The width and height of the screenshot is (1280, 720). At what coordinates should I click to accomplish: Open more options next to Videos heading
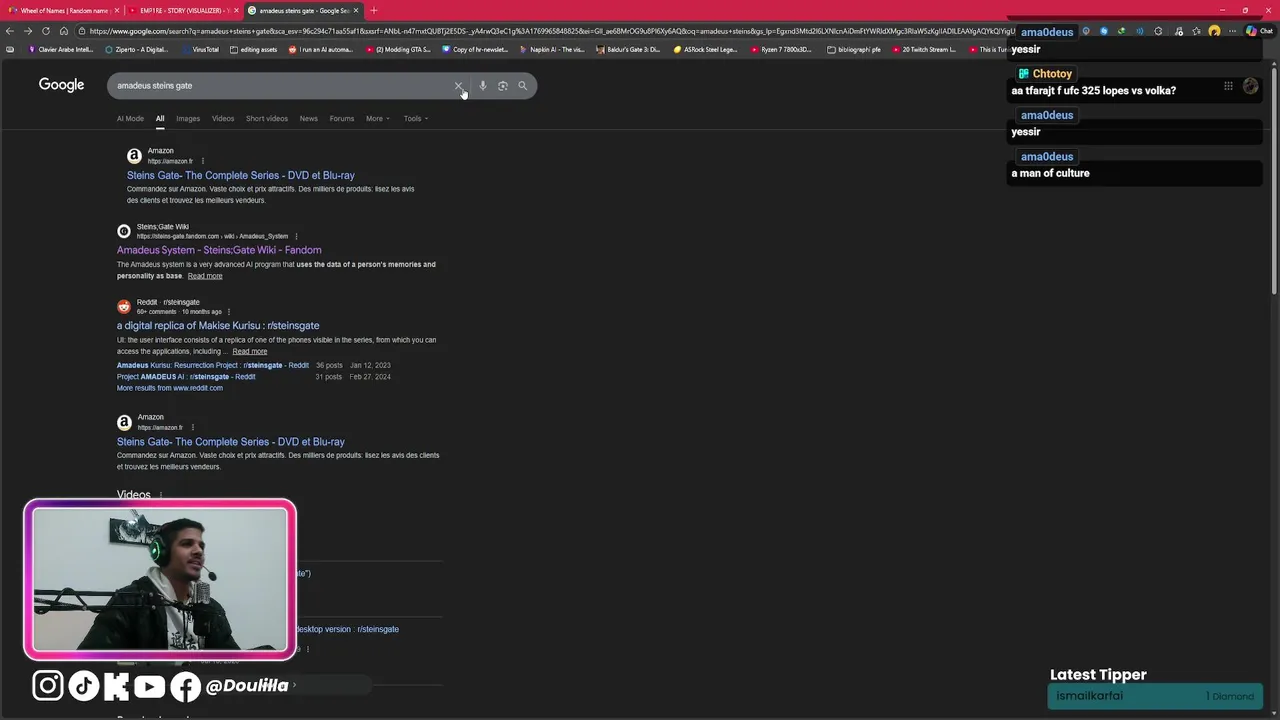161,495
